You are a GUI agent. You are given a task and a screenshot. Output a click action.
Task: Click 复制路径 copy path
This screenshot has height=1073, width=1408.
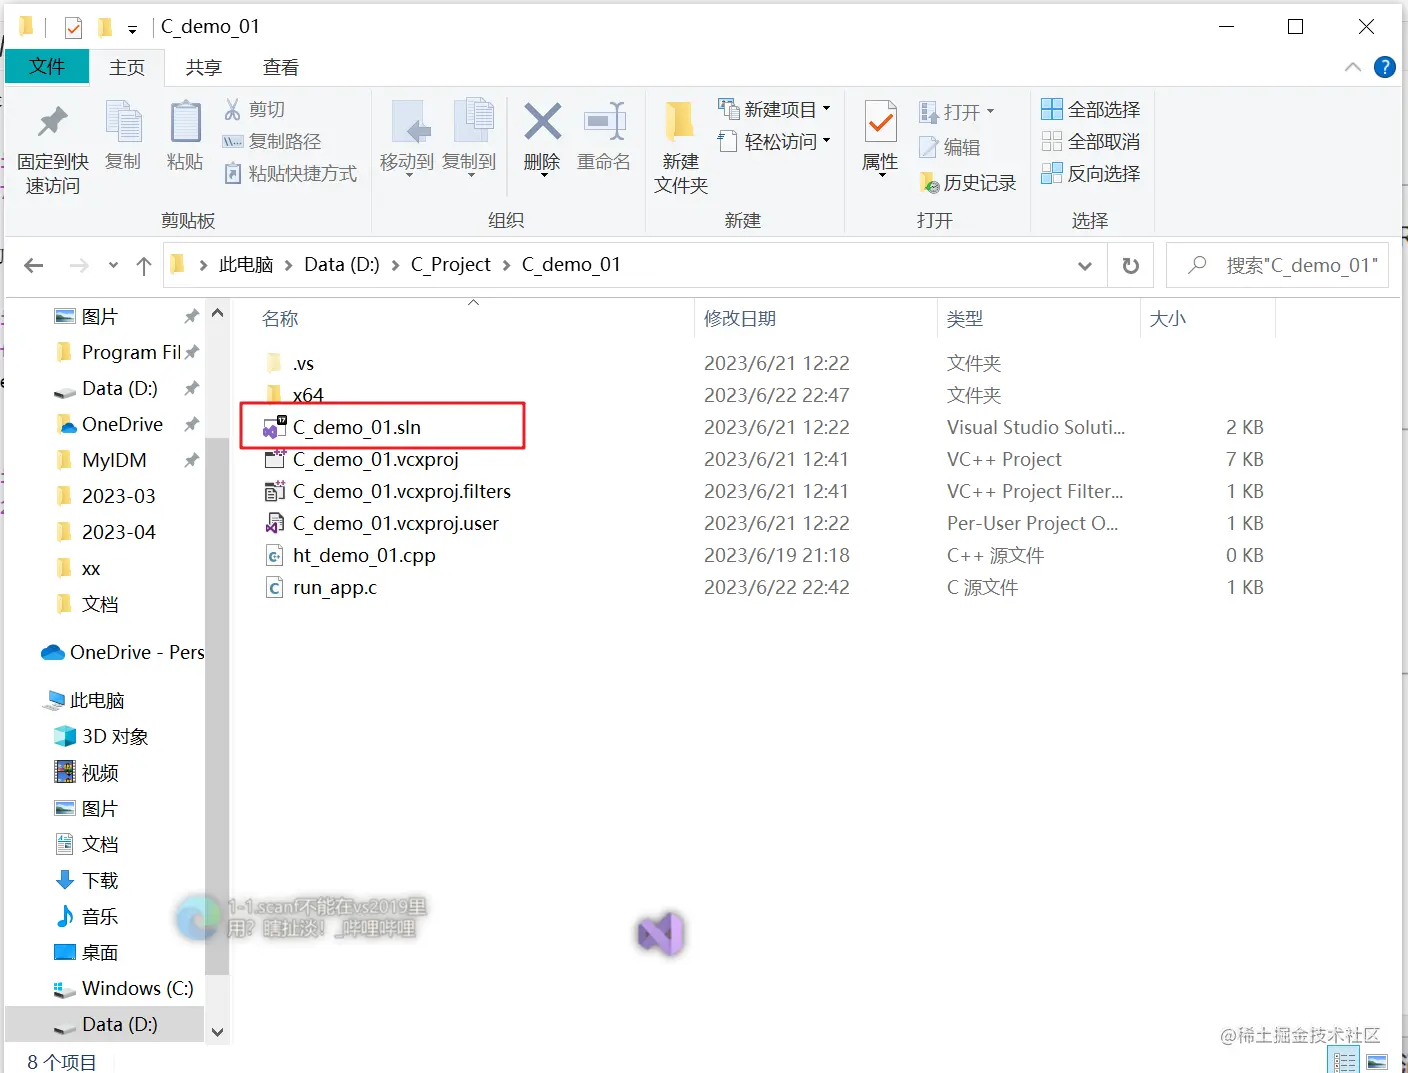pos(271,141)
